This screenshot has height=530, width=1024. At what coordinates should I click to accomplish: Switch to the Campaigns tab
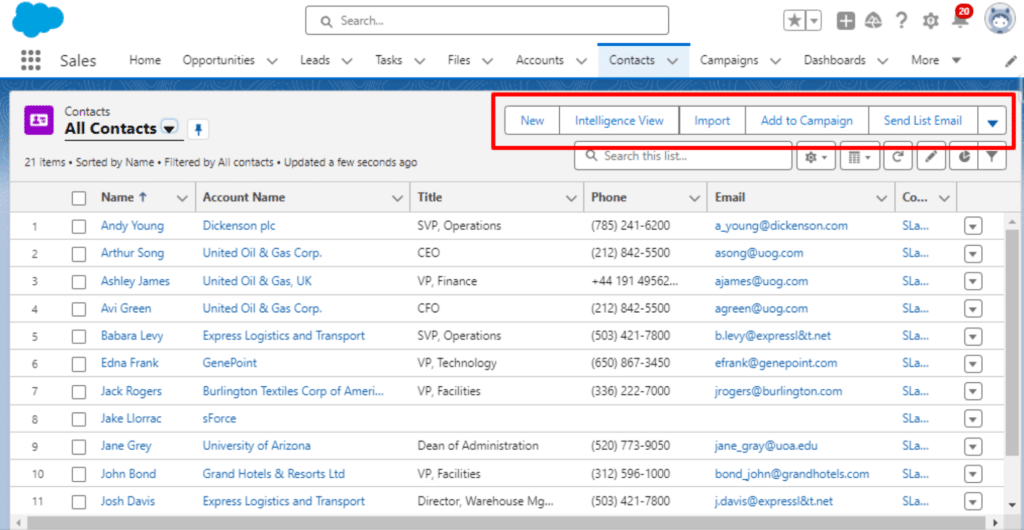tap(729, 60)
